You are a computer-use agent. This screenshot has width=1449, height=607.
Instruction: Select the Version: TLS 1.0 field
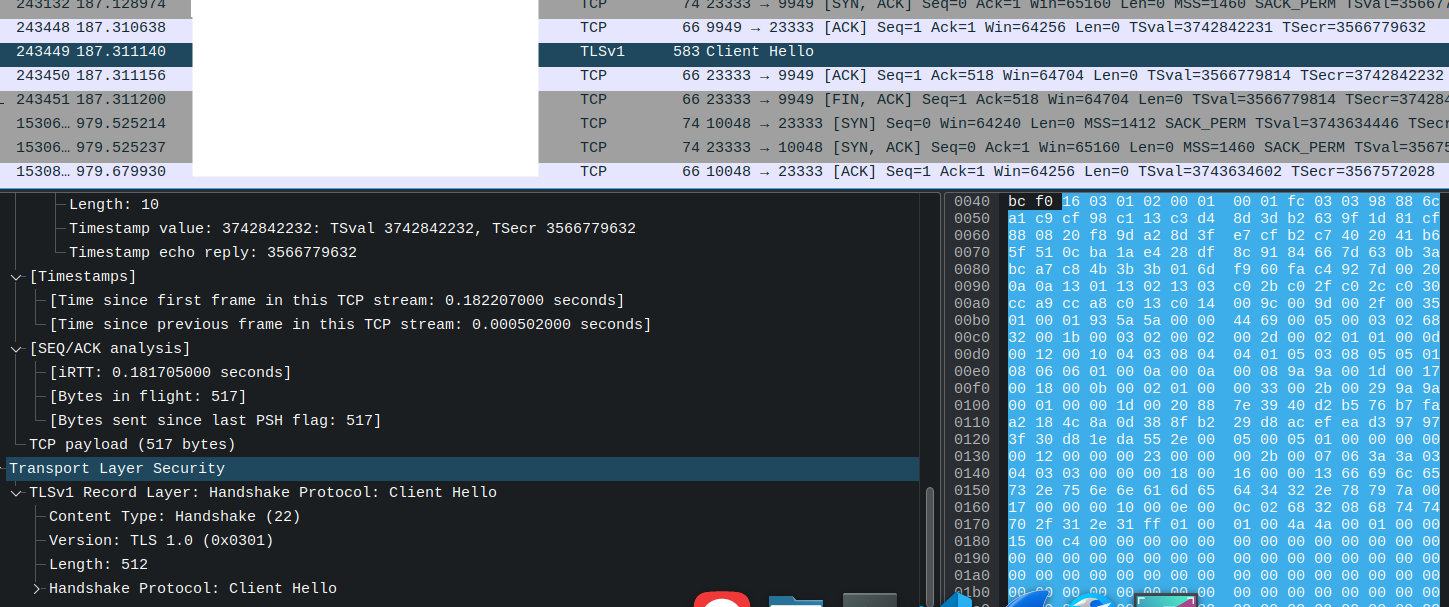[145, 540]
